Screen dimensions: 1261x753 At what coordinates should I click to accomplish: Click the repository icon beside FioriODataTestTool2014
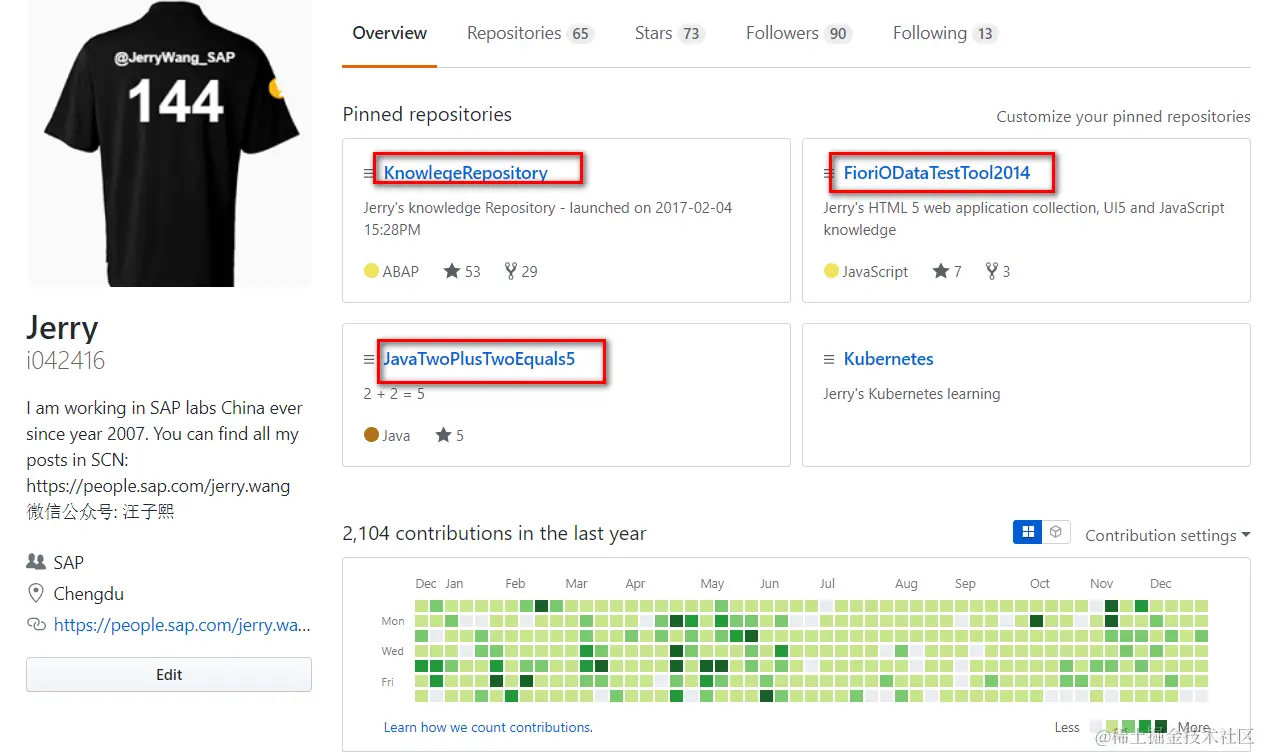[x=828, y=172]
